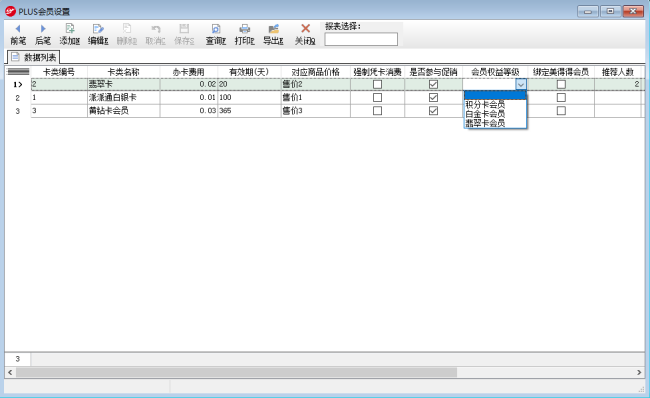Toggle 强制凭卡消费 checkbox for 翡翠卡 row
Screen dimensions: 650x398
(x=377, y=84)
